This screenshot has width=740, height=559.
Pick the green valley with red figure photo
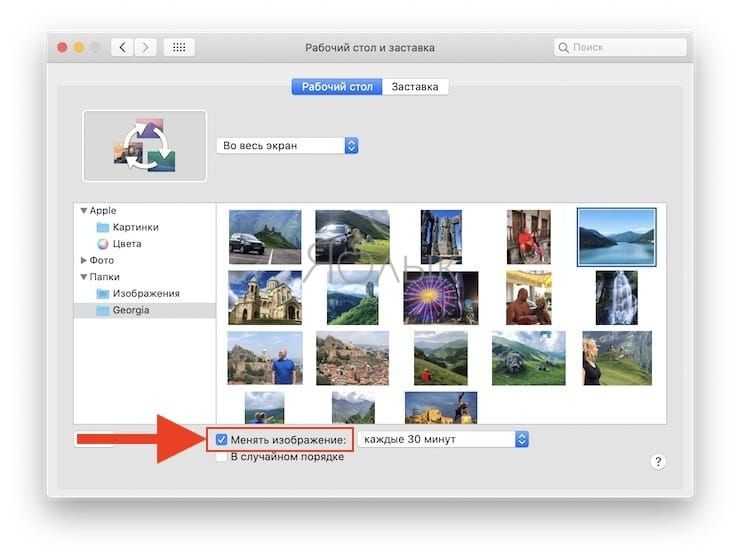[441, 358]
